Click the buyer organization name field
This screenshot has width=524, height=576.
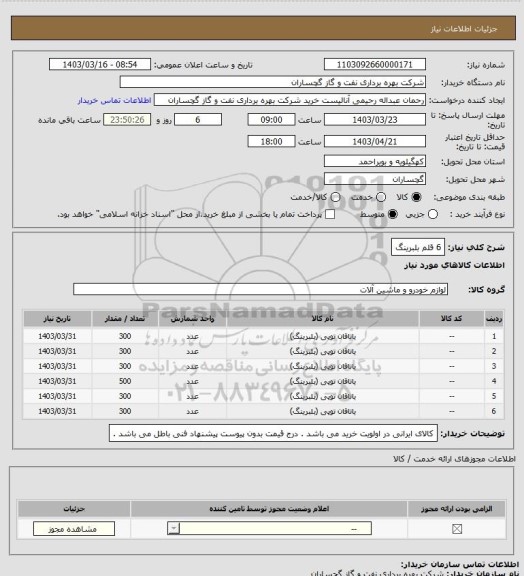273,82
